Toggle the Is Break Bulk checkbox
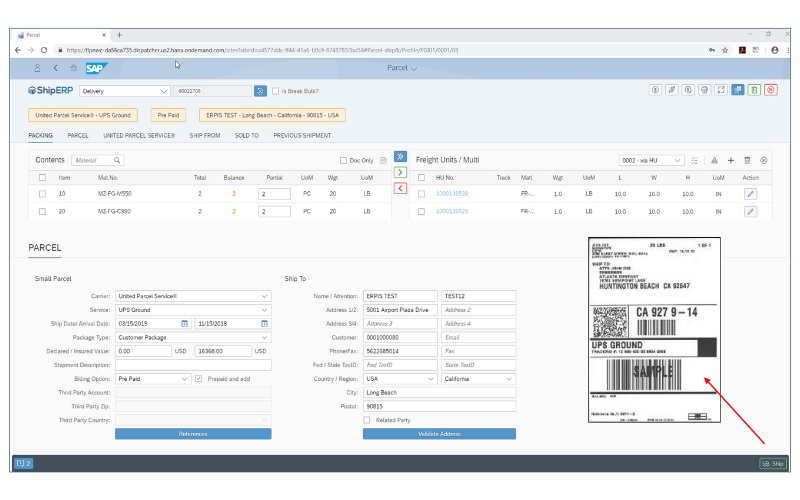 [x=276, y=91]
